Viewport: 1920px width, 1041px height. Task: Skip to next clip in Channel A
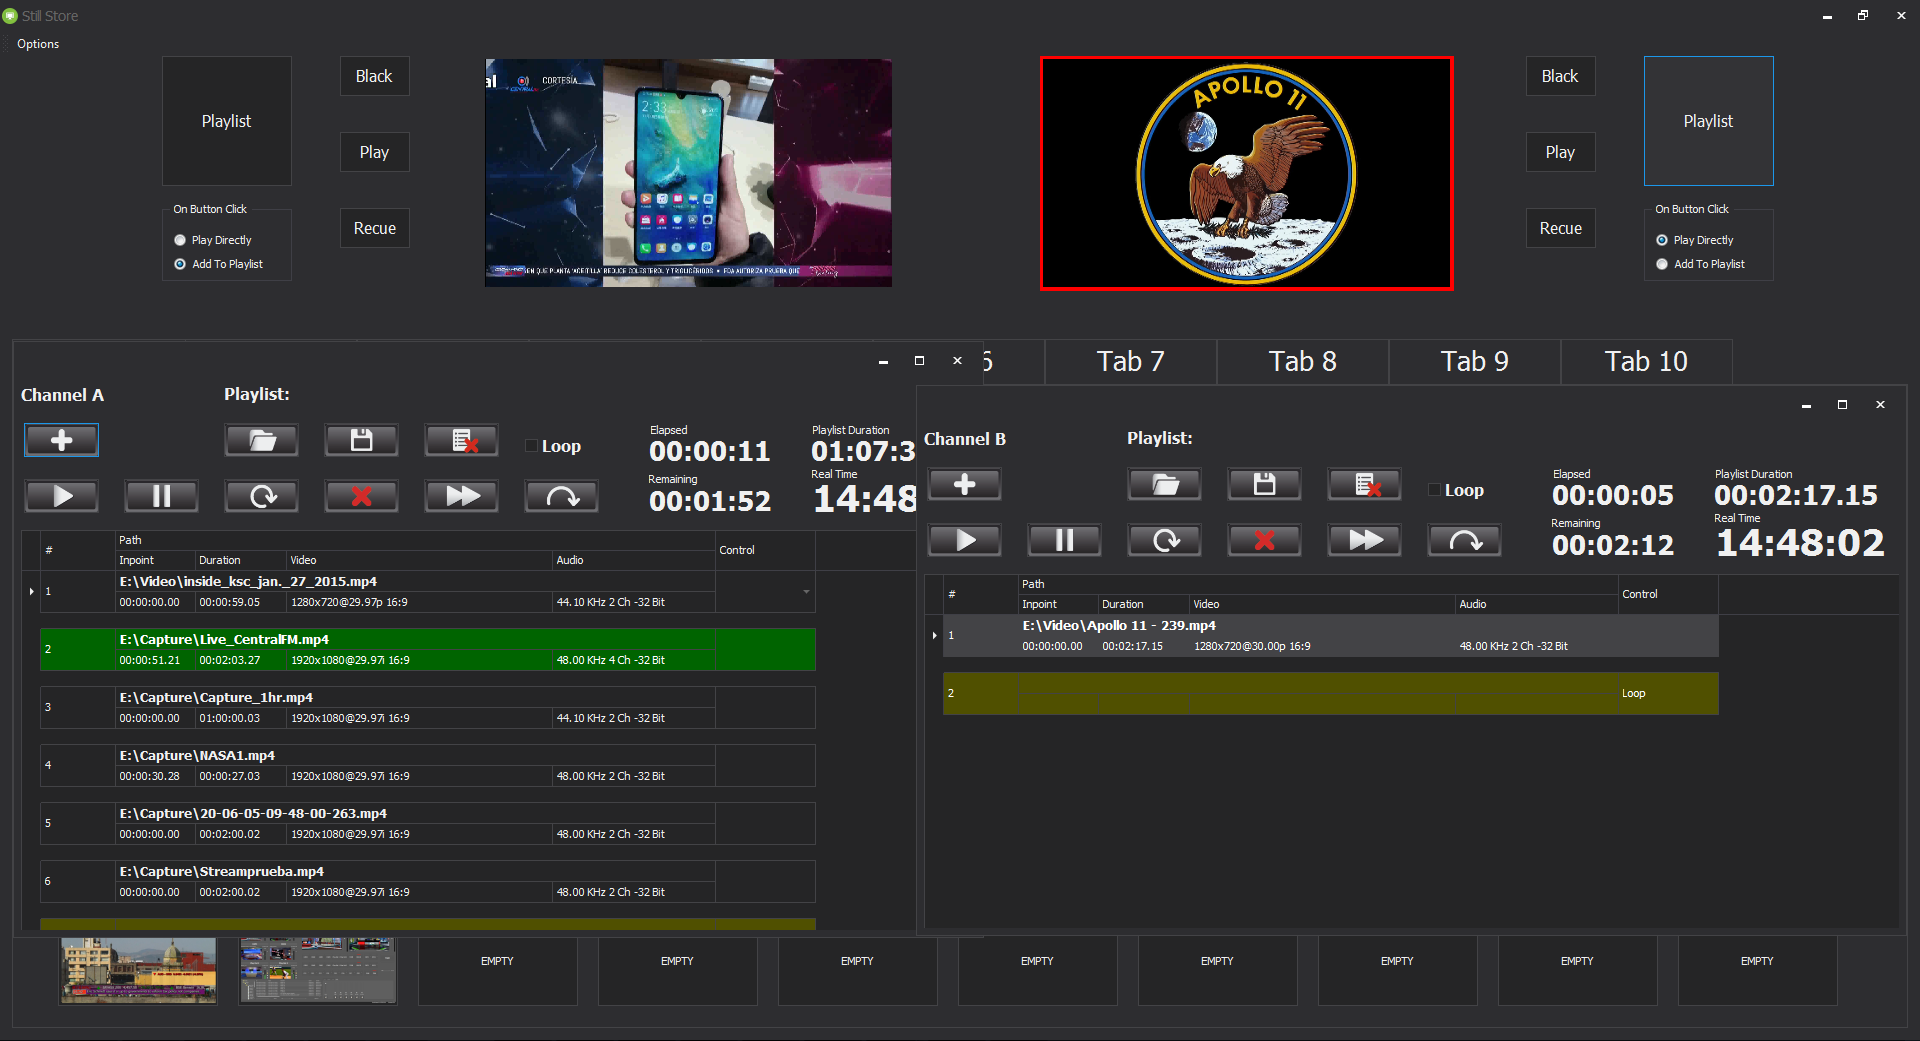pos(561,496)
